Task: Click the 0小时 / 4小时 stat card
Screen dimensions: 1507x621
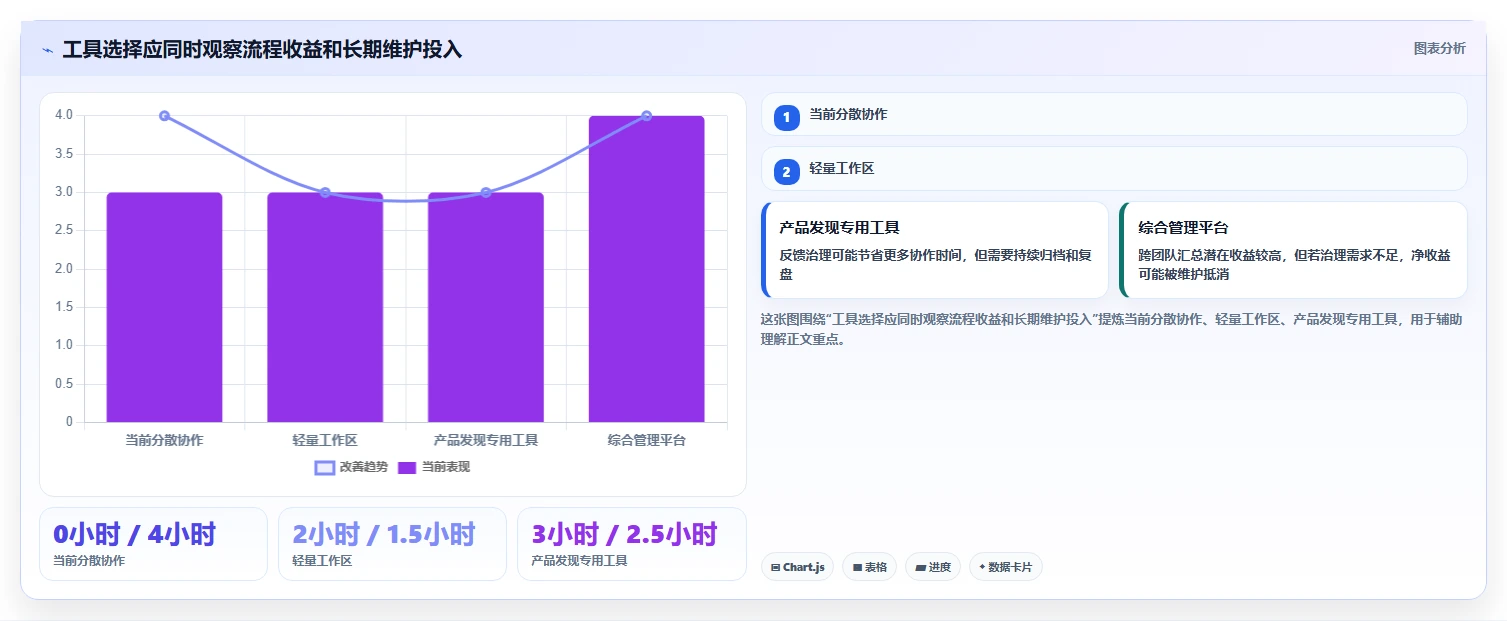Action: (153, 544)
